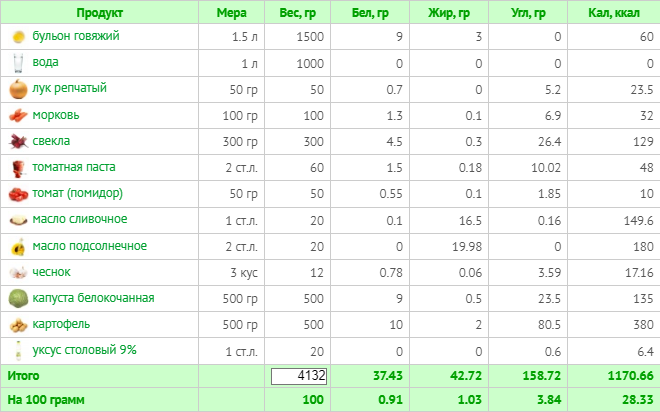Click the Мера column header
Screen dimensions: 660x412
click(x=232, y=13)
